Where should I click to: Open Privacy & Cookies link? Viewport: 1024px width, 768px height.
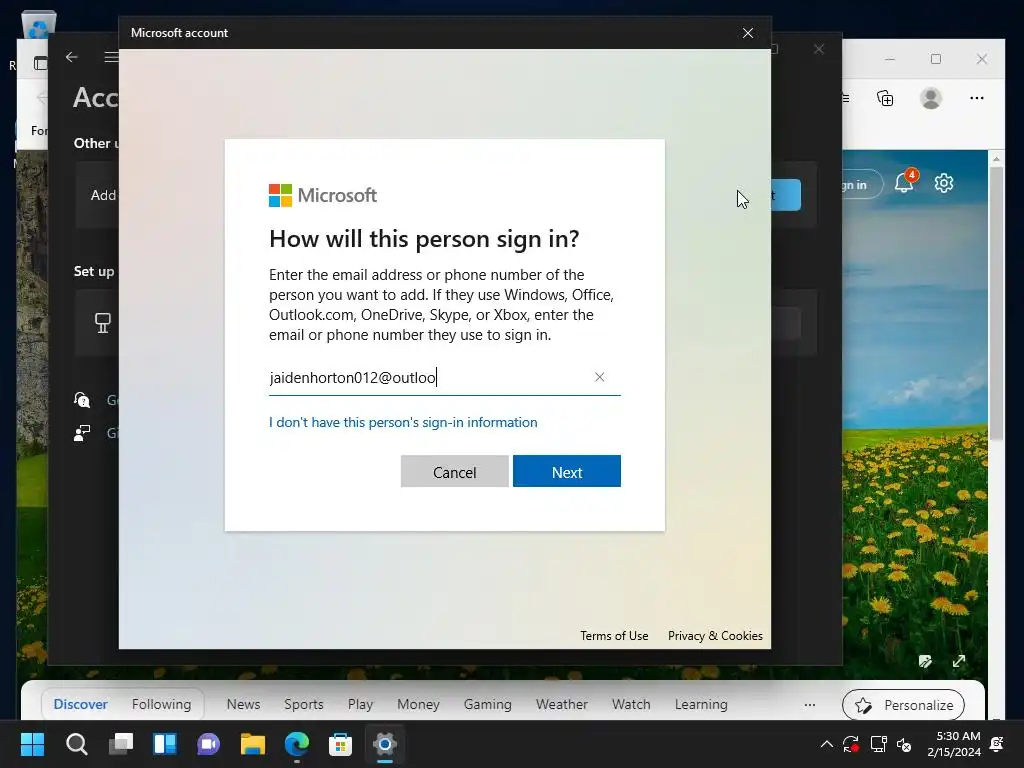click(x=715, y=635)
